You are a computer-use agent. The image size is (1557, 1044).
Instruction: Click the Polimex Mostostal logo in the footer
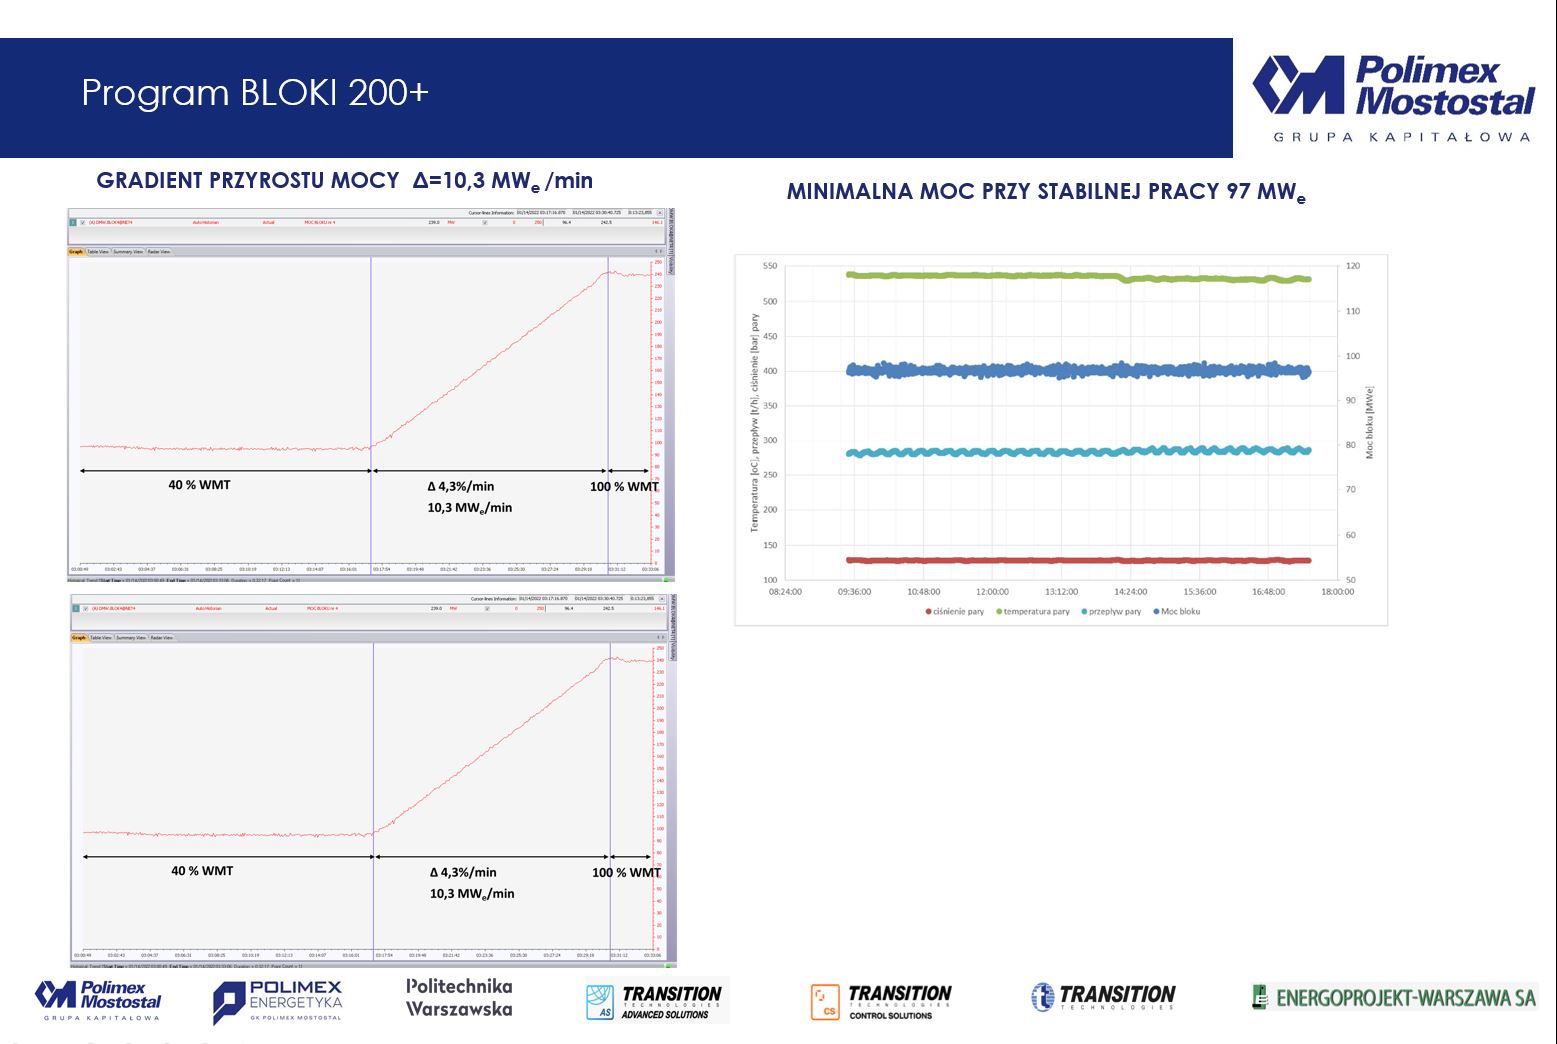coord(98,999)
